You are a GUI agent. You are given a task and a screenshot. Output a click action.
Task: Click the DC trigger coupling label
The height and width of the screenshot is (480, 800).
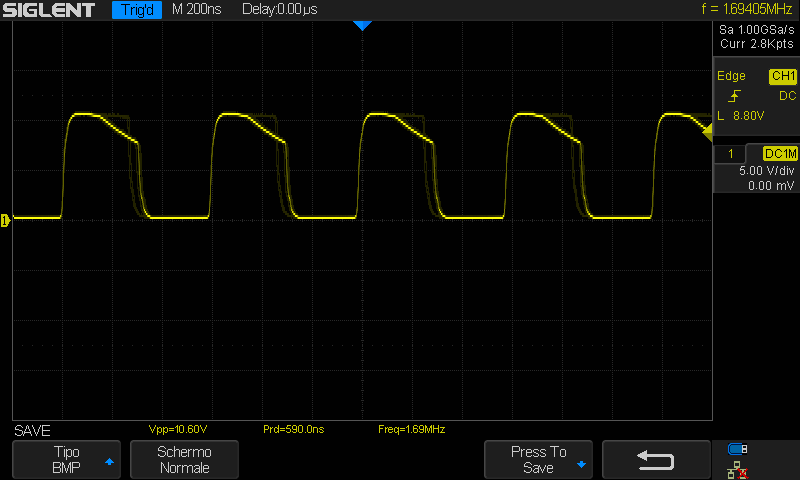[x=787, y=96]
